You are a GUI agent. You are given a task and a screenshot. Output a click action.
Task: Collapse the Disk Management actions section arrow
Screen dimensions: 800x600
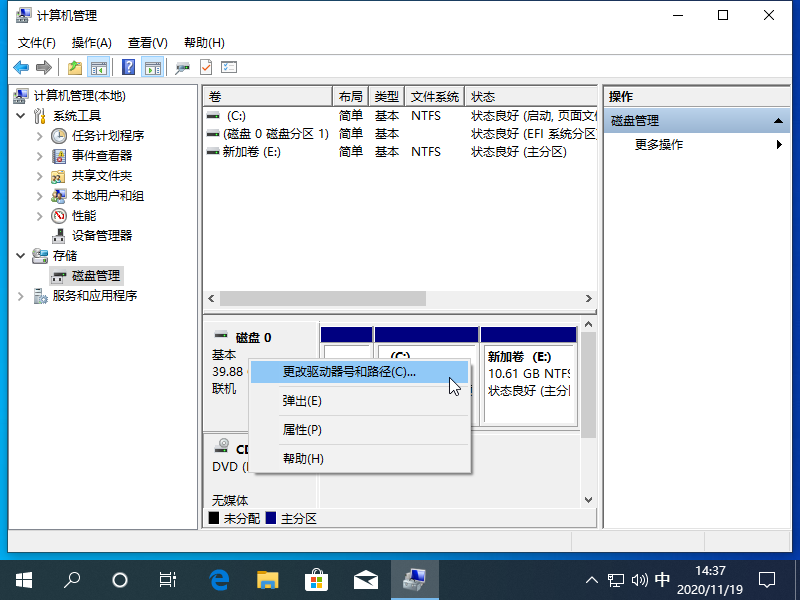point(778,121)
